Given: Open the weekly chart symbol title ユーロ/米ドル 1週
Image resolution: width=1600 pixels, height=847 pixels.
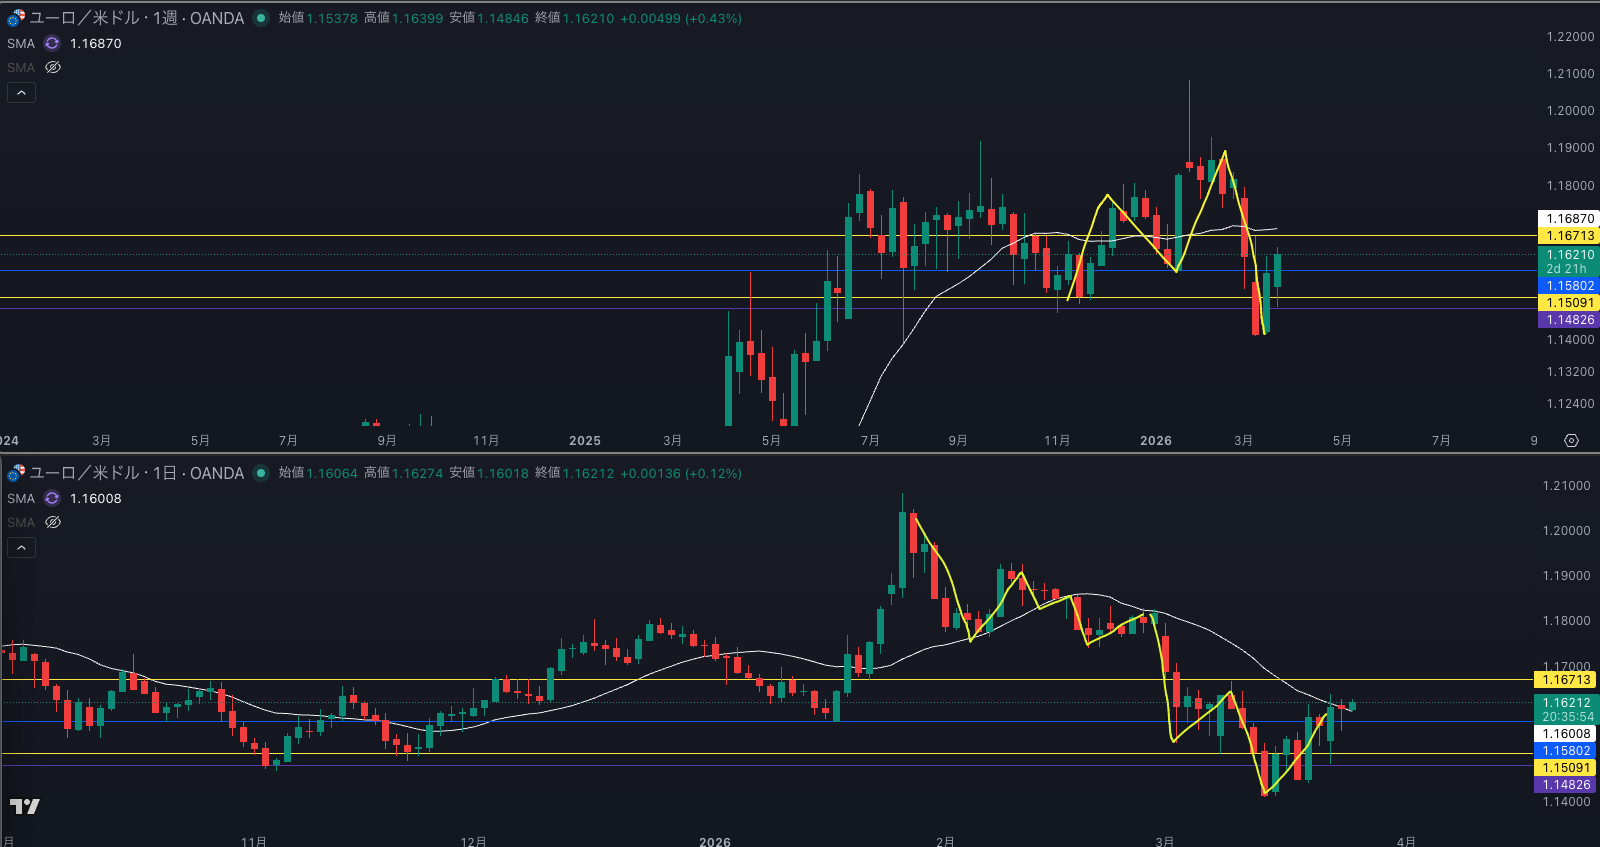Looking at the screenshot, I should point(136,18).
